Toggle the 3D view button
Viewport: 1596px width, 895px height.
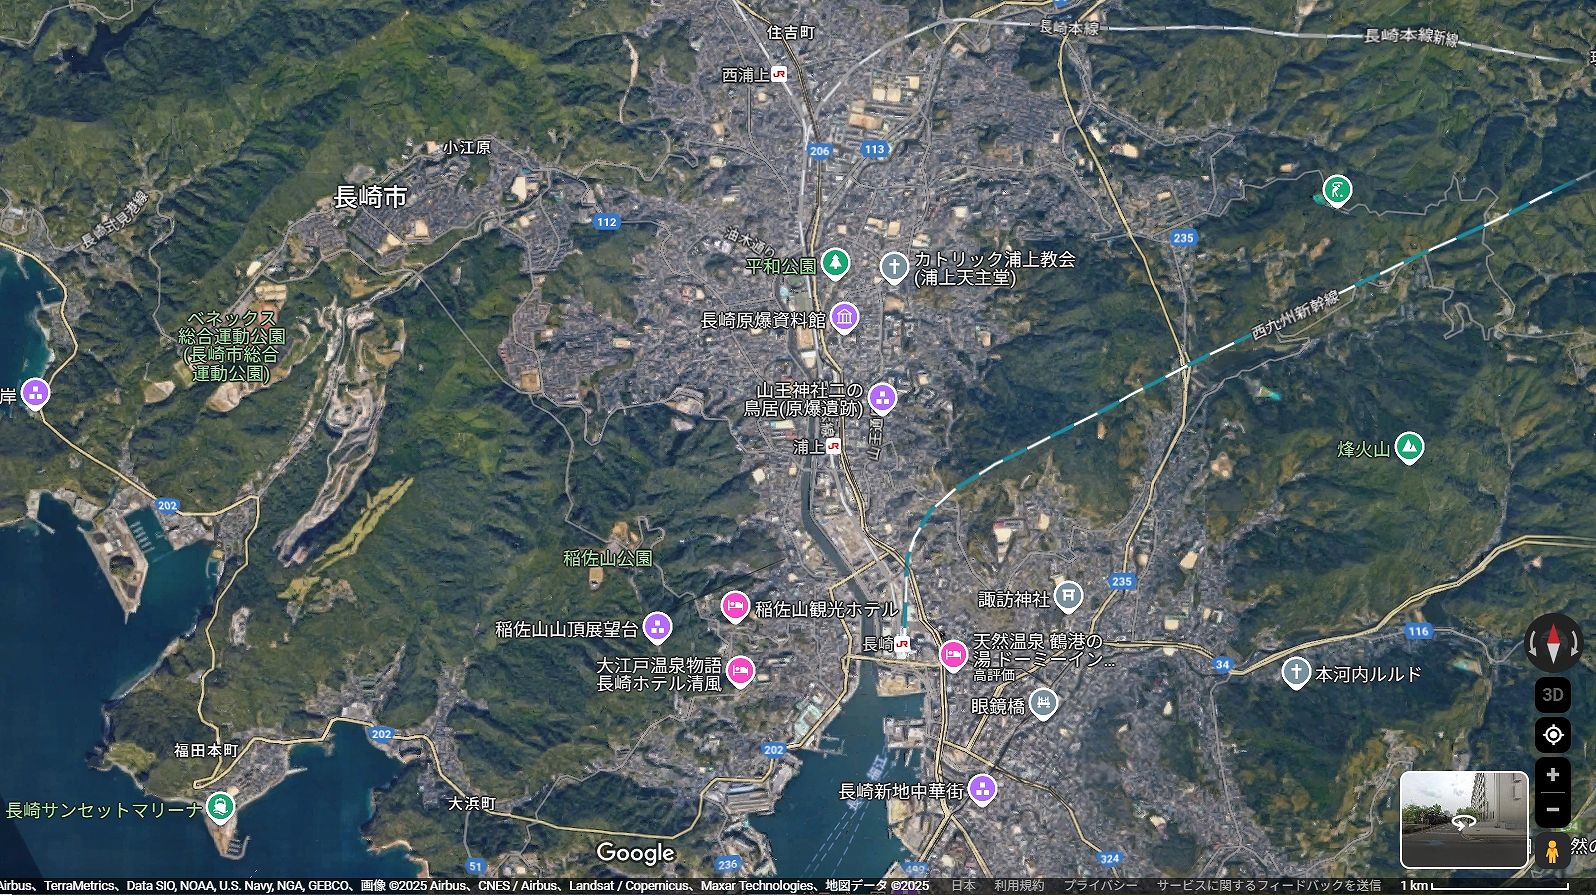(x=1553, y=694)
